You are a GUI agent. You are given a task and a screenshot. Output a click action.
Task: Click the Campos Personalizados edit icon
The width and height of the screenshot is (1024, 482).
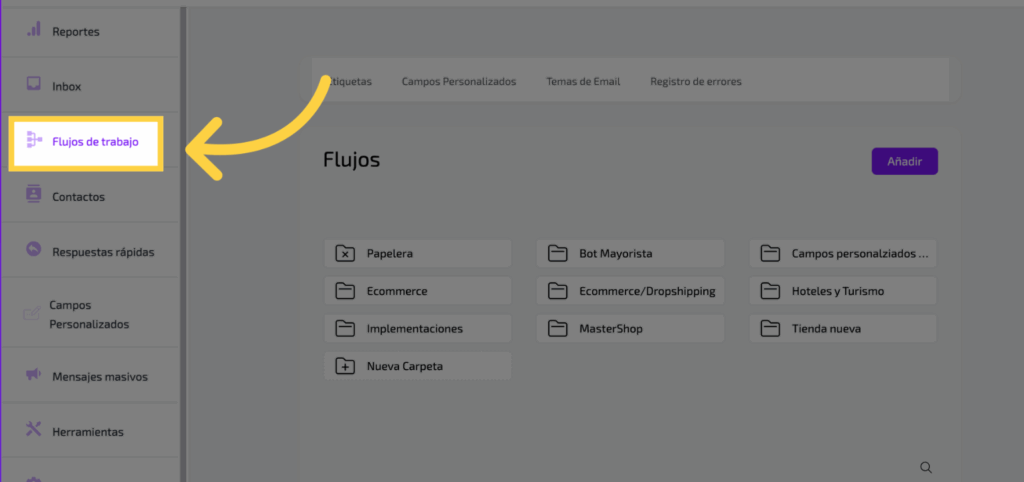click(31, 314)
